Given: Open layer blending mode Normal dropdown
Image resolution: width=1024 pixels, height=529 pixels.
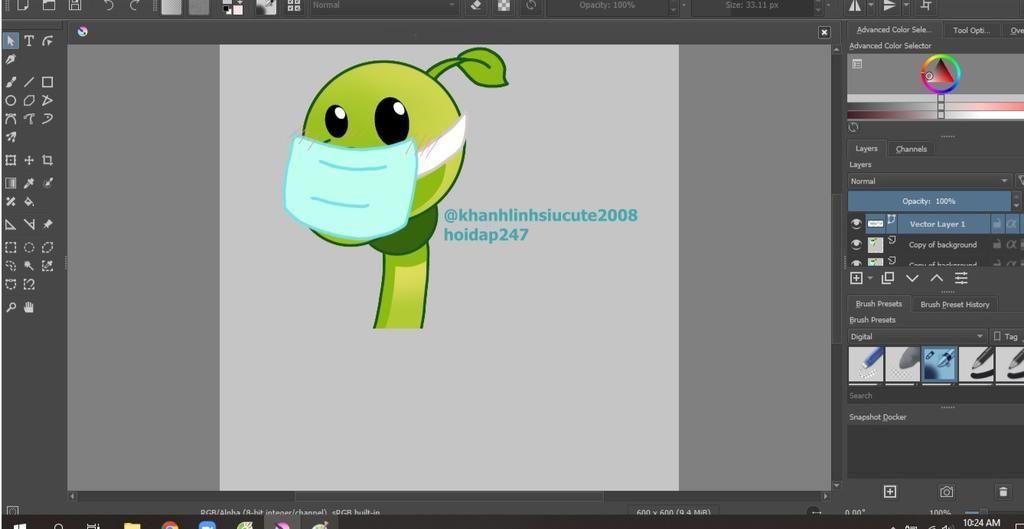Looking at the screenshot, I should [x=929, y=181].
